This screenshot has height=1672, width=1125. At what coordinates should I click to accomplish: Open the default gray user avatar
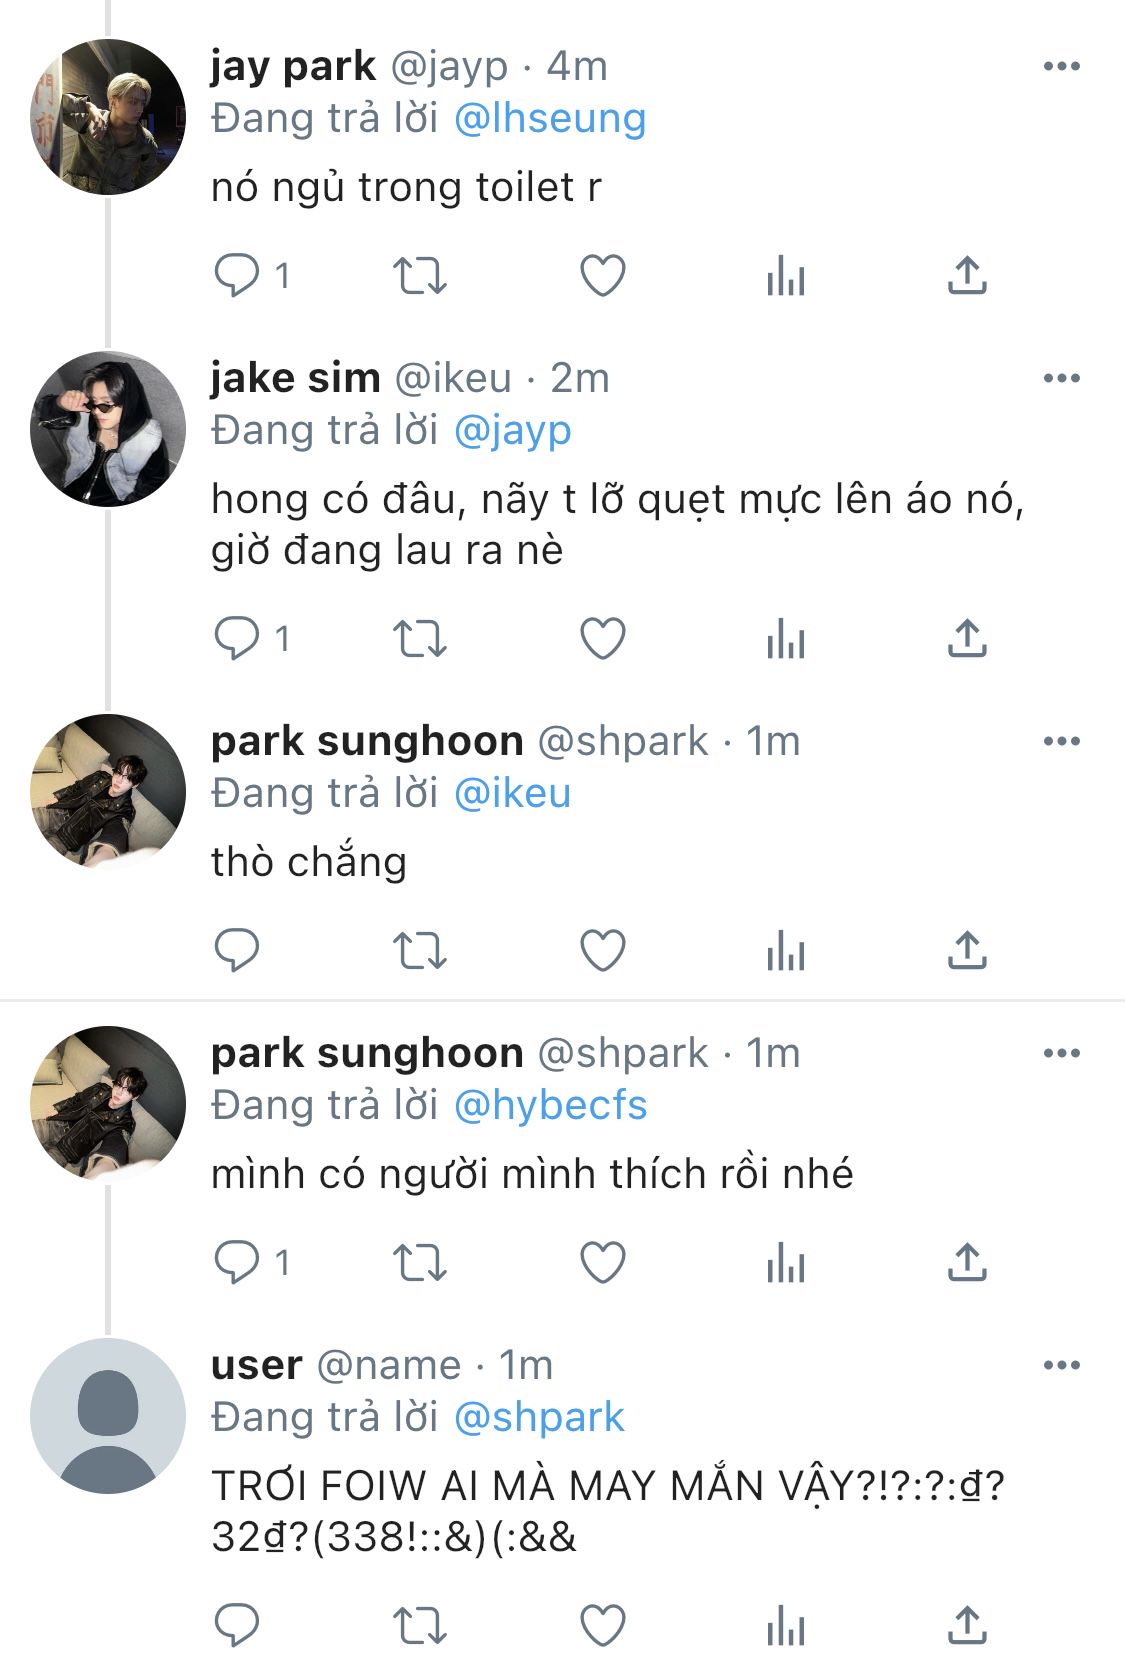pyautogui.click(x=108, y=1416)
